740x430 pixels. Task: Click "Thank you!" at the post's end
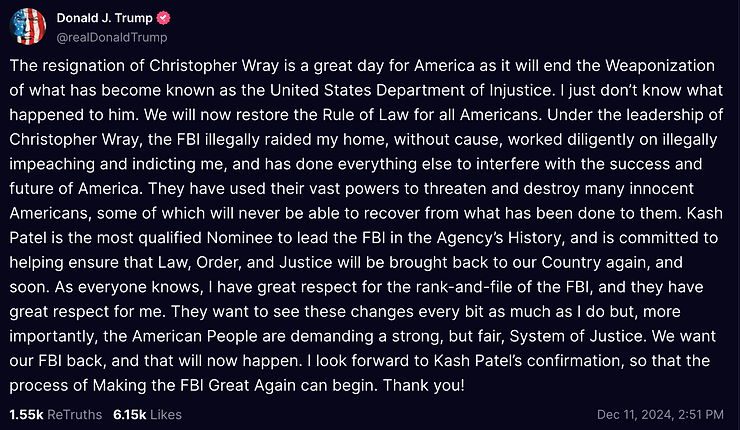point(423,385)
